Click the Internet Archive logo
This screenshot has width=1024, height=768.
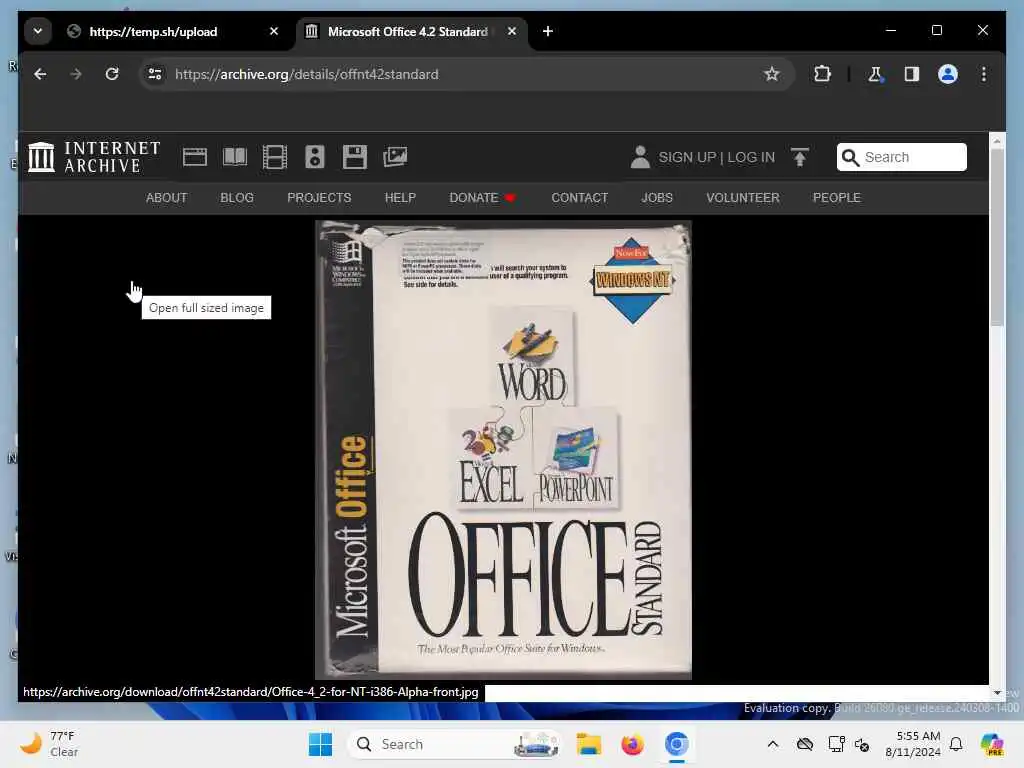[94, 157]
